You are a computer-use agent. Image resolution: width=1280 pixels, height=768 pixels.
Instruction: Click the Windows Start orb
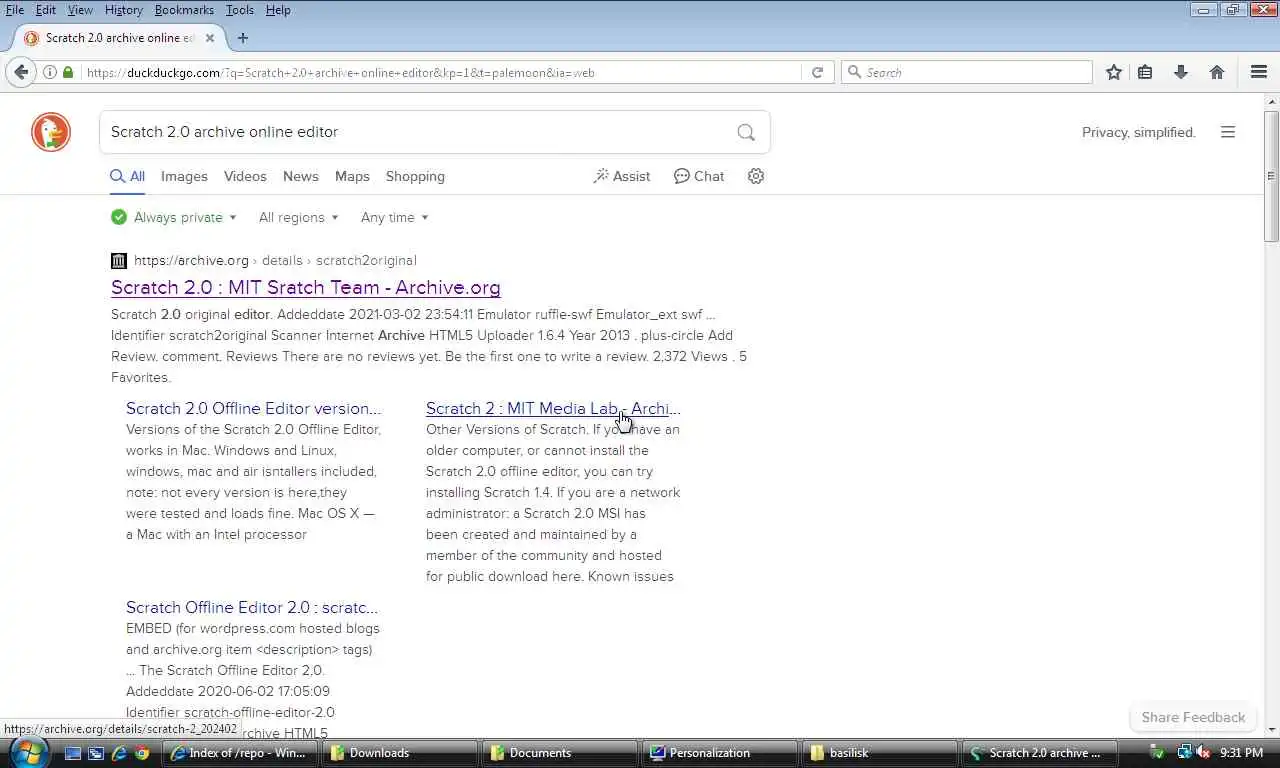[28, 752]
